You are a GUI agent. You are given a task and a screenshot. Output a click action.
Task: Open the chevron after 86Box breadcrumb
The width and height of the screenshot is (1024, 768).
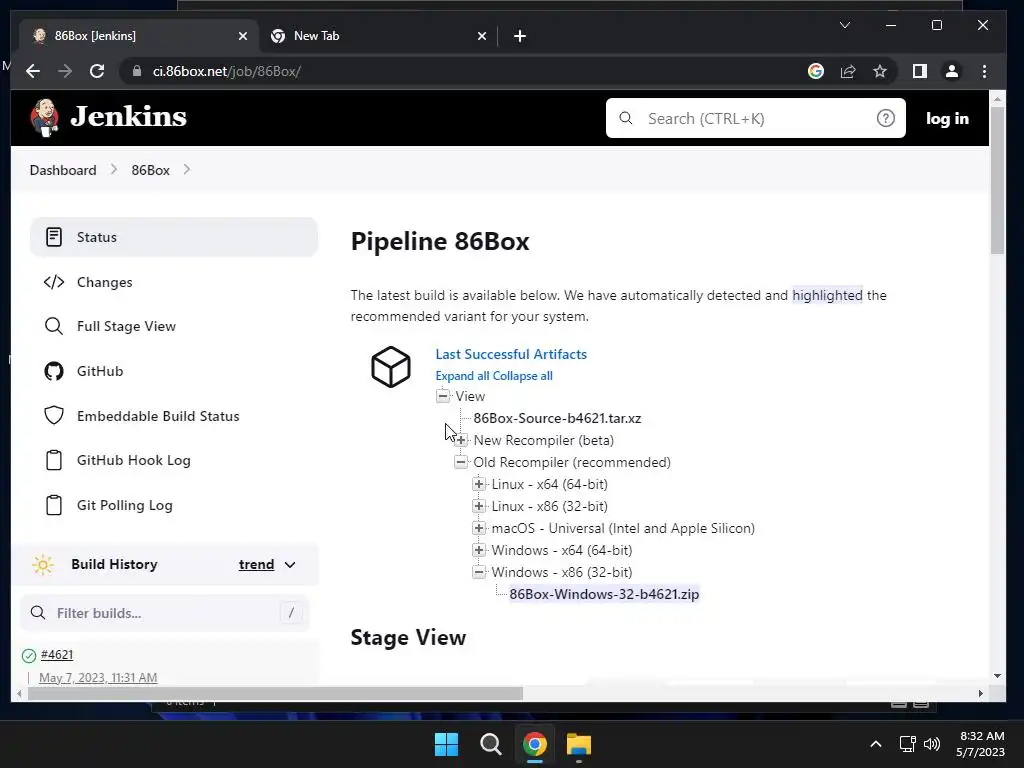click(187, 170)
